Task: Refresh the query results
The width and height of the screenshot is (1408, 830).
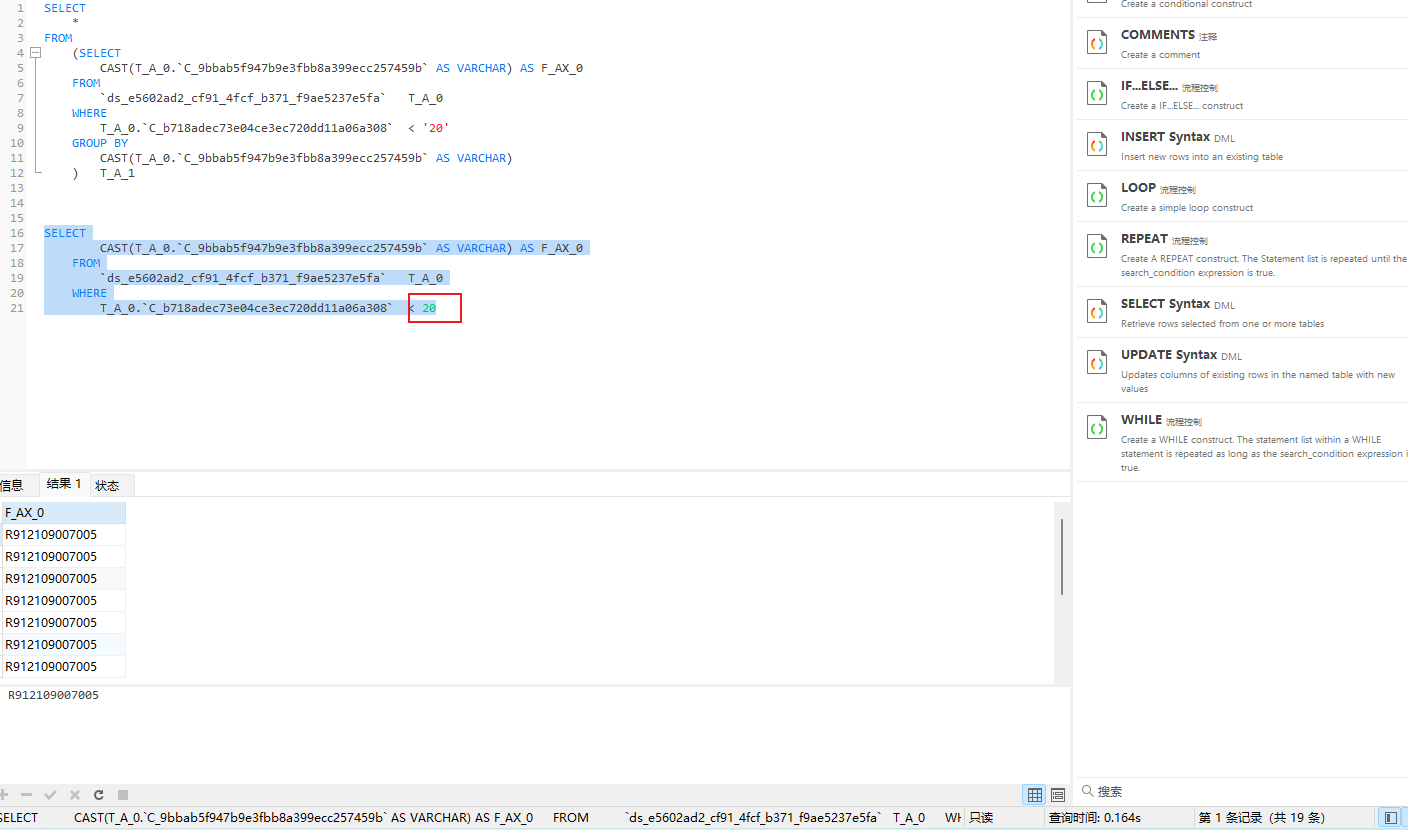Action: (x=98, y=794)
